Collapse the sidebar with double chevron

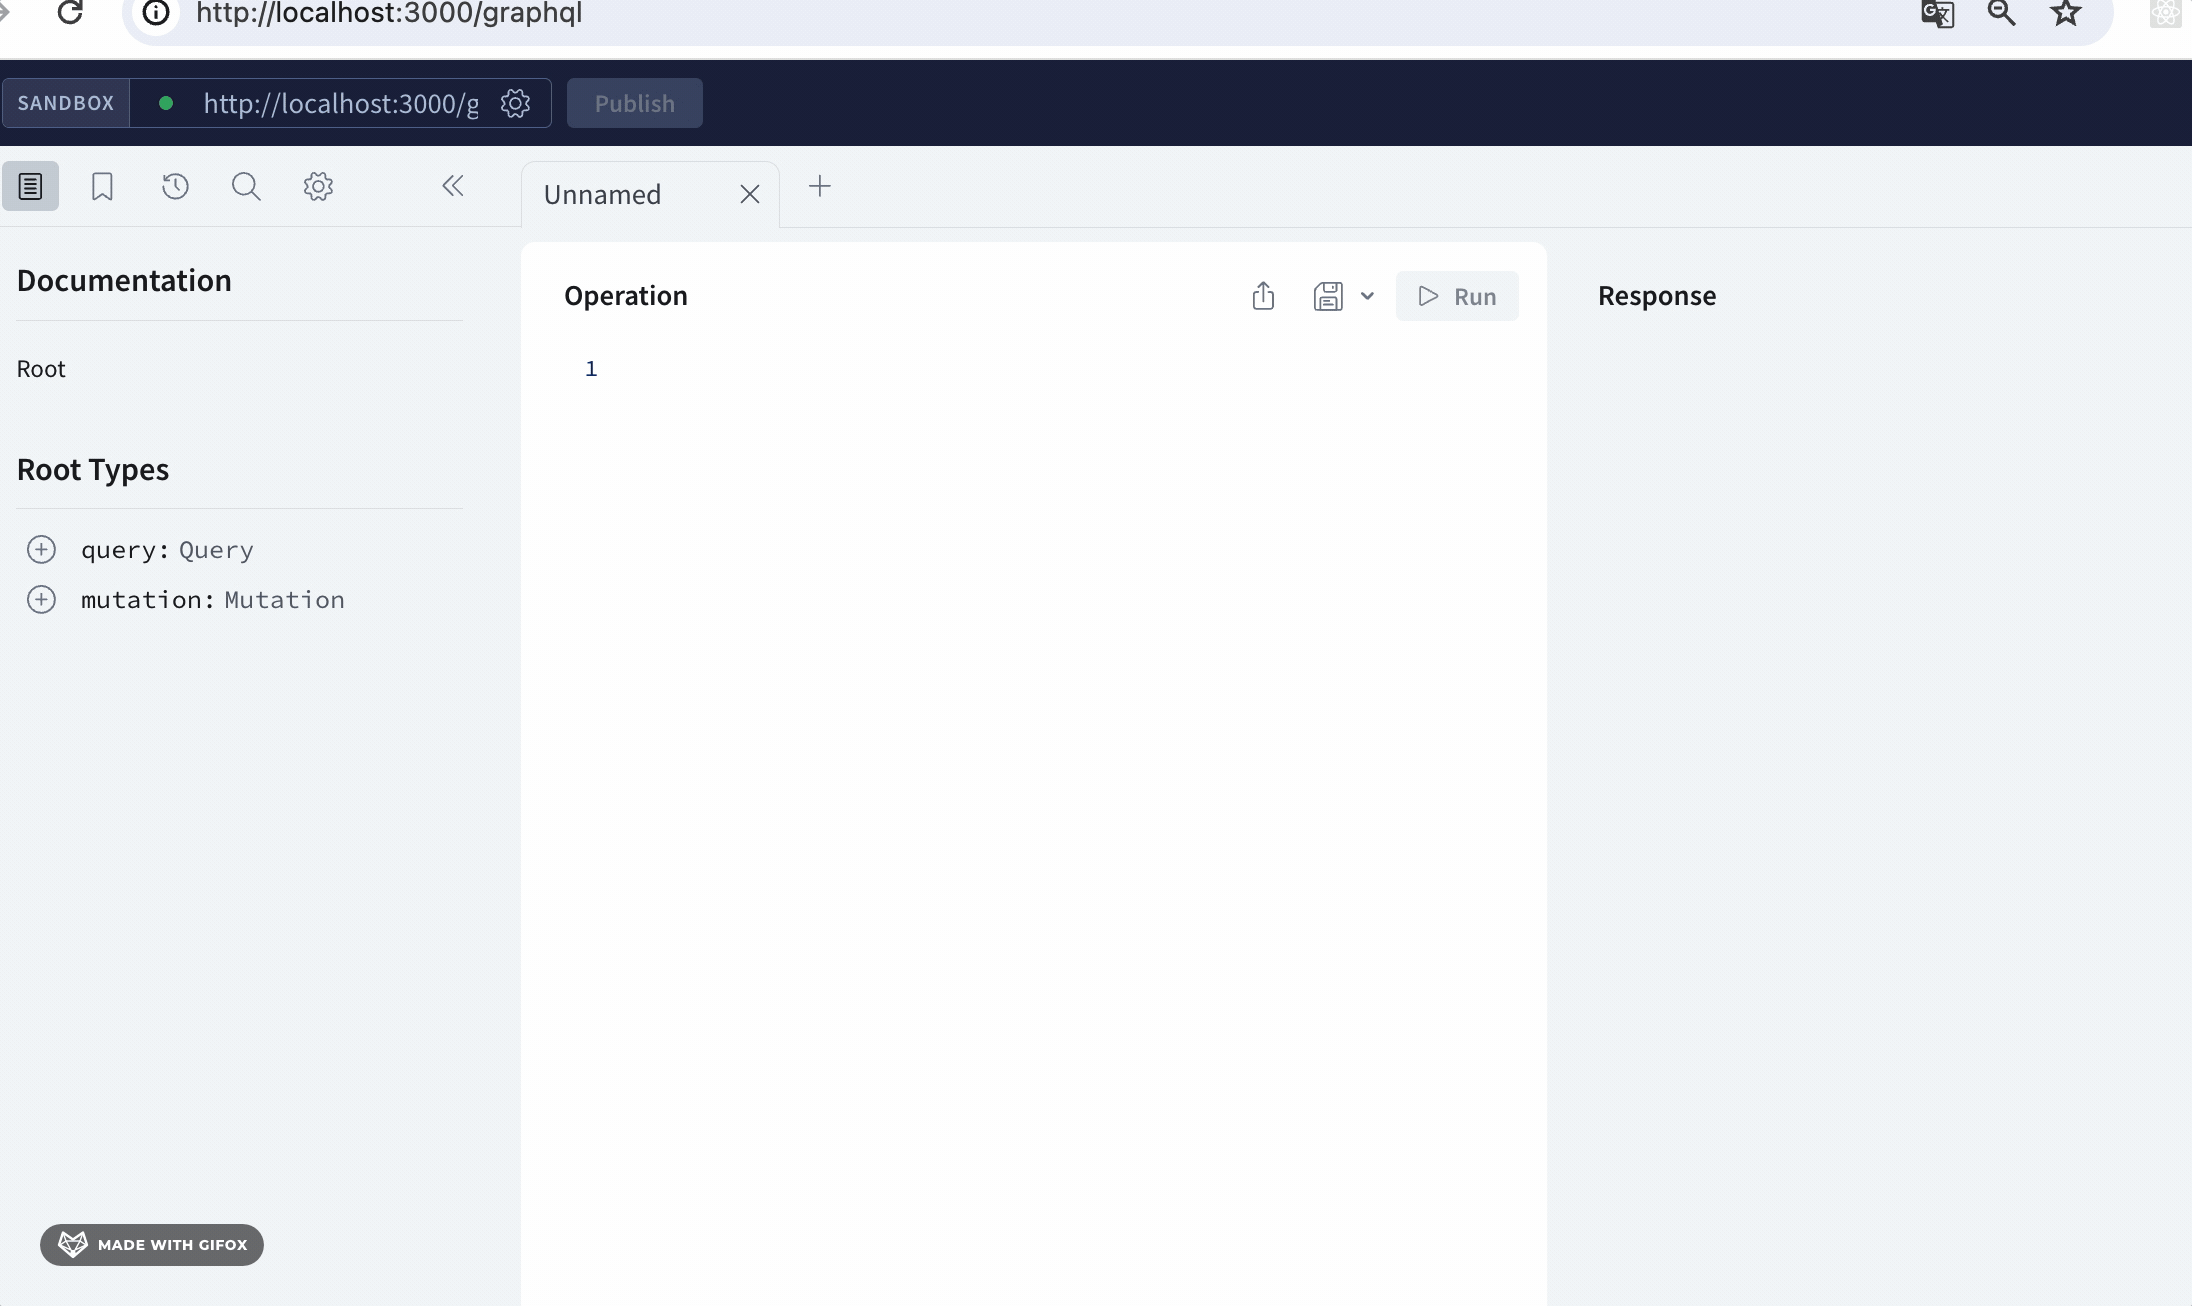[452, 186]
